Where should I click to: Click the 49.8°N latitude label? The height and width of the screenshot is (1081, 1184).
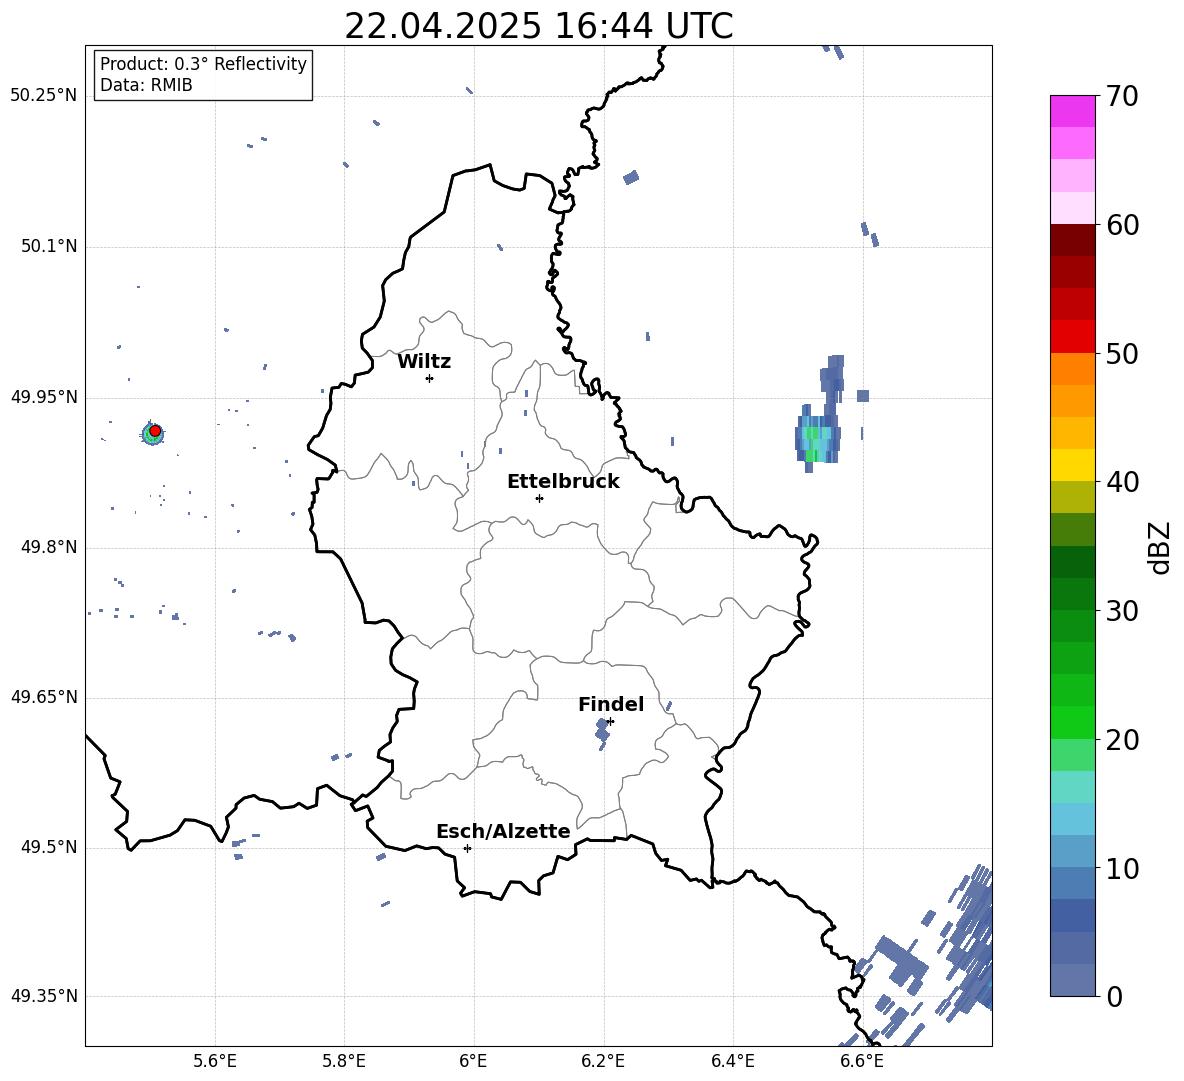coord(48,547)
